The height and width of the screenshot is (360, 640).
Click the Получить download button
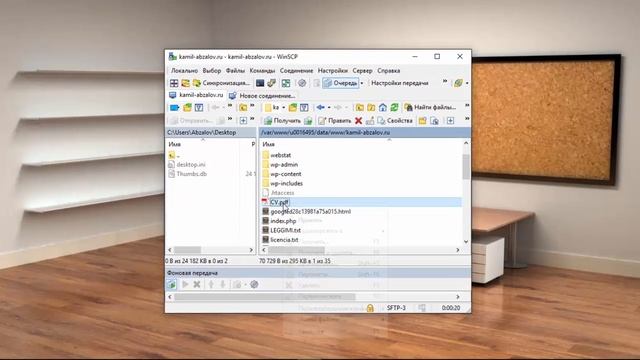282,120
